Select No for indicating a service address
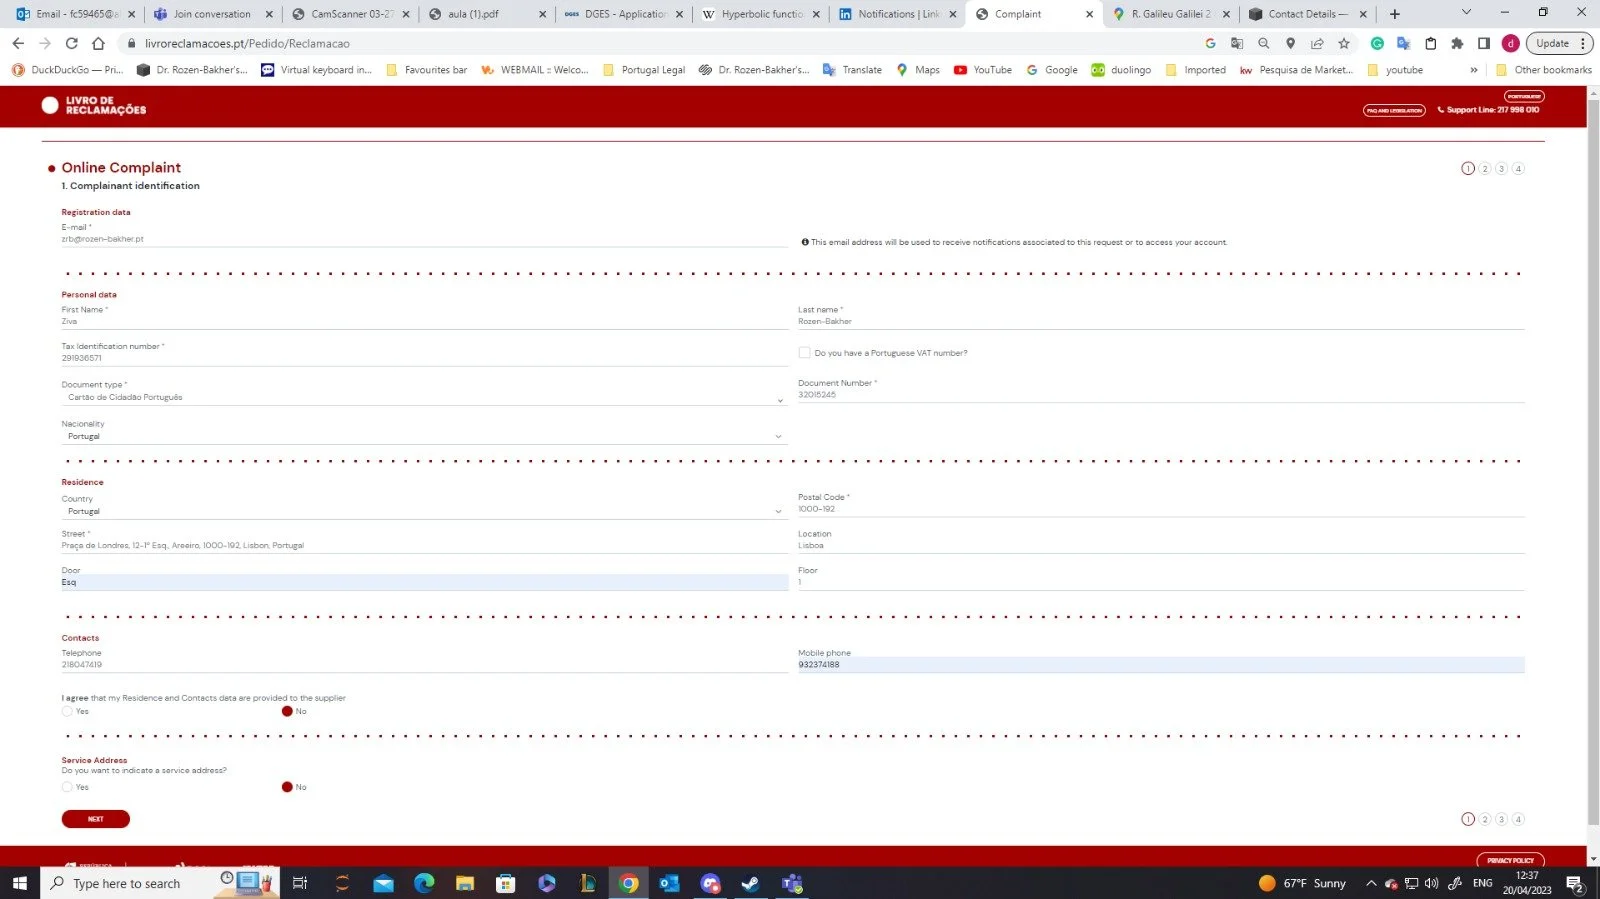The width and height of the screenshot is (1600, 899). click(x=287, y=787)
